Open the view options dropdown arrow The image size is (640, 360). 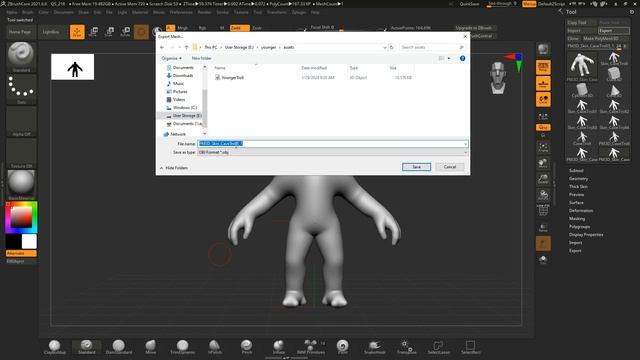click(449, 58)
